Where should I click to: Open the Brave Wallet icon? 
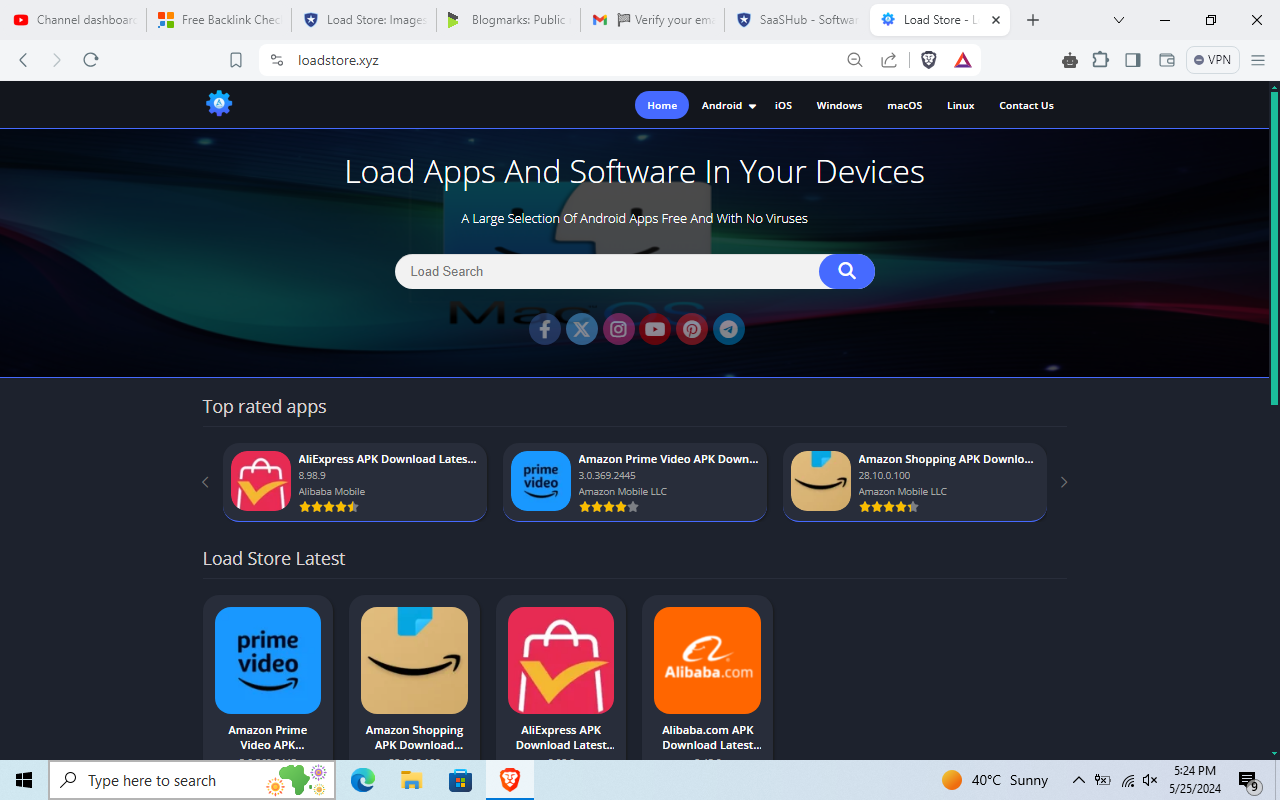(x=1166, y=60)
